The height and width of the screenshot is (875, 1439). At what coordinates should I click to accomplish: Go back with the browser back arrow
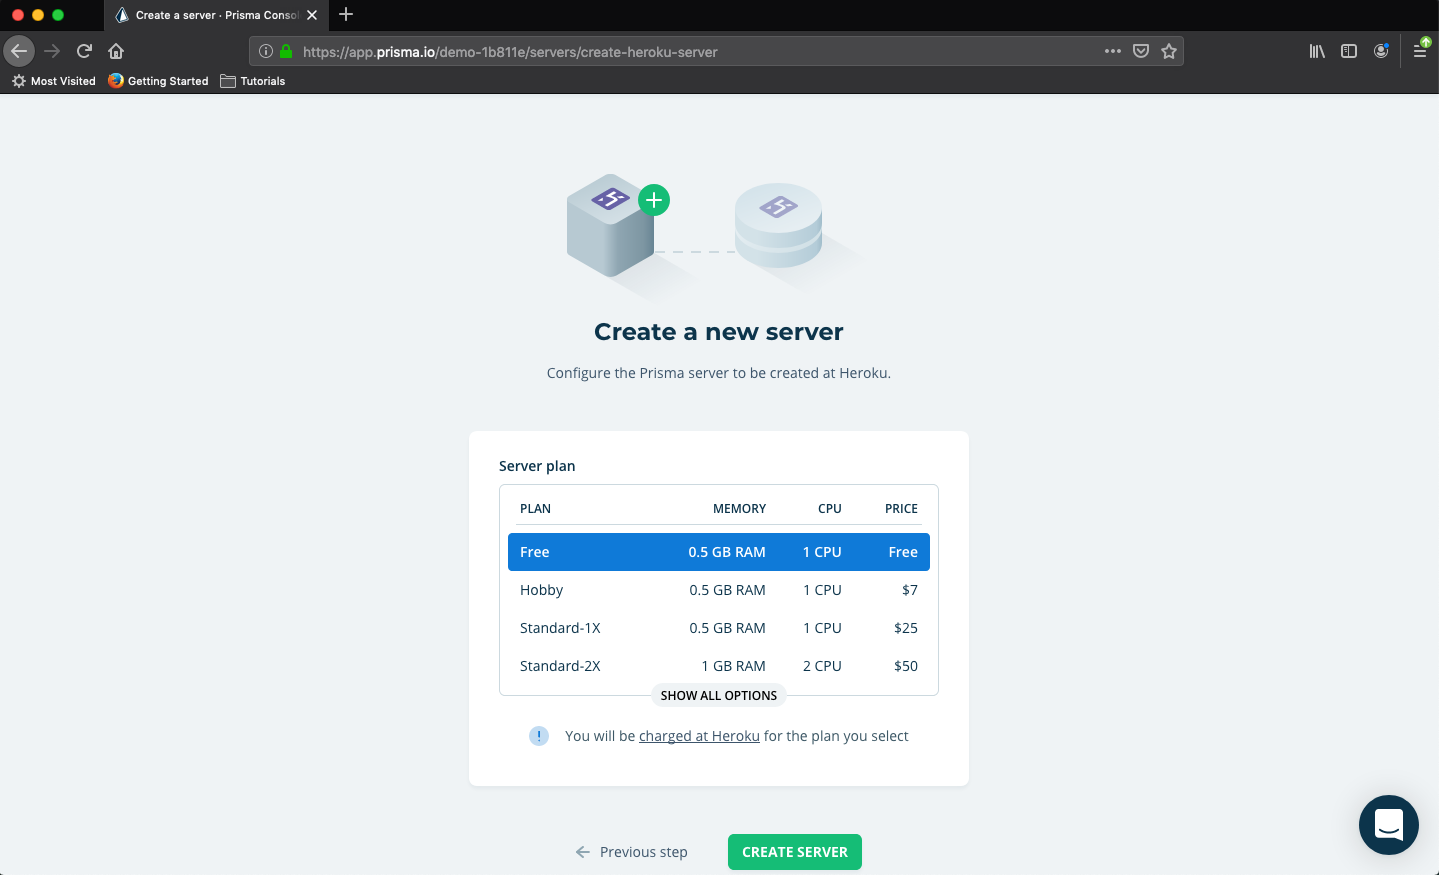tap(19, 51)
